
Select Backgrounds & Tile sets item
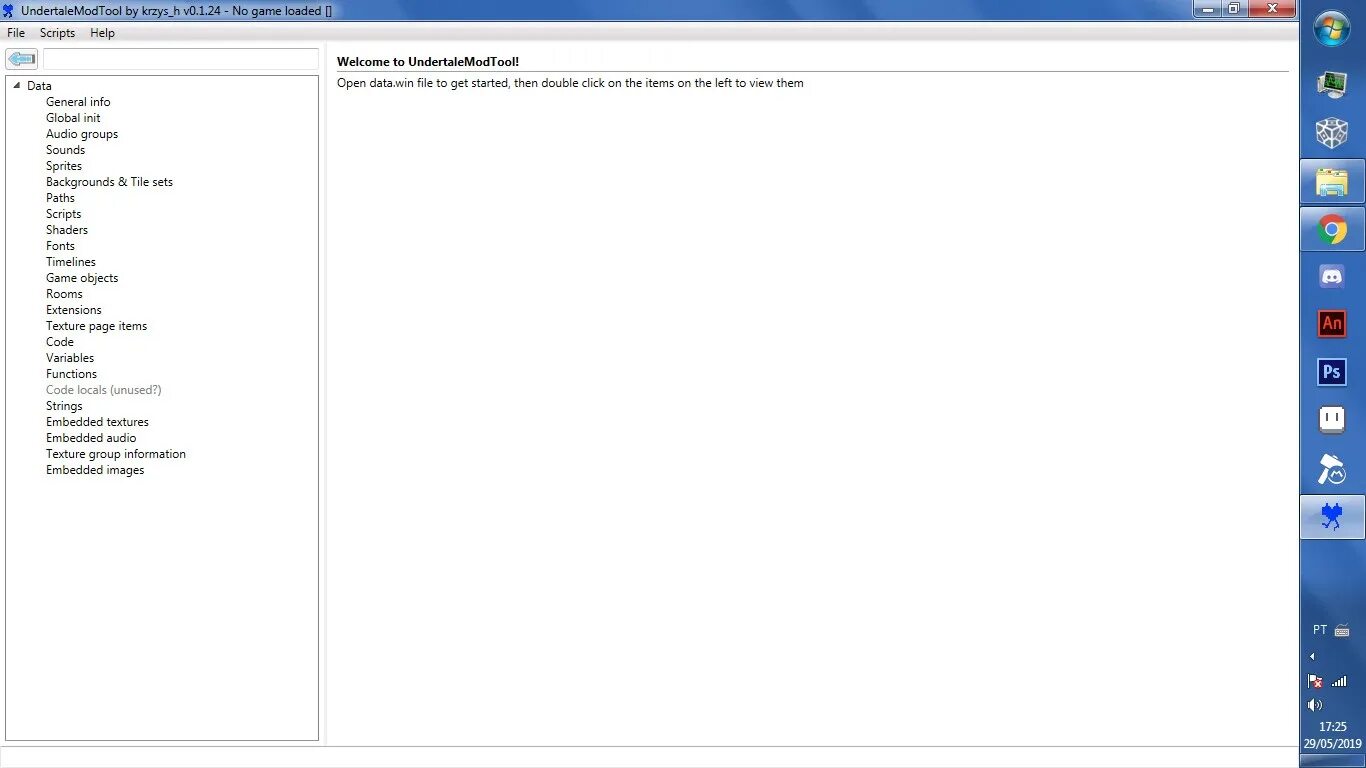pos(109,182)
